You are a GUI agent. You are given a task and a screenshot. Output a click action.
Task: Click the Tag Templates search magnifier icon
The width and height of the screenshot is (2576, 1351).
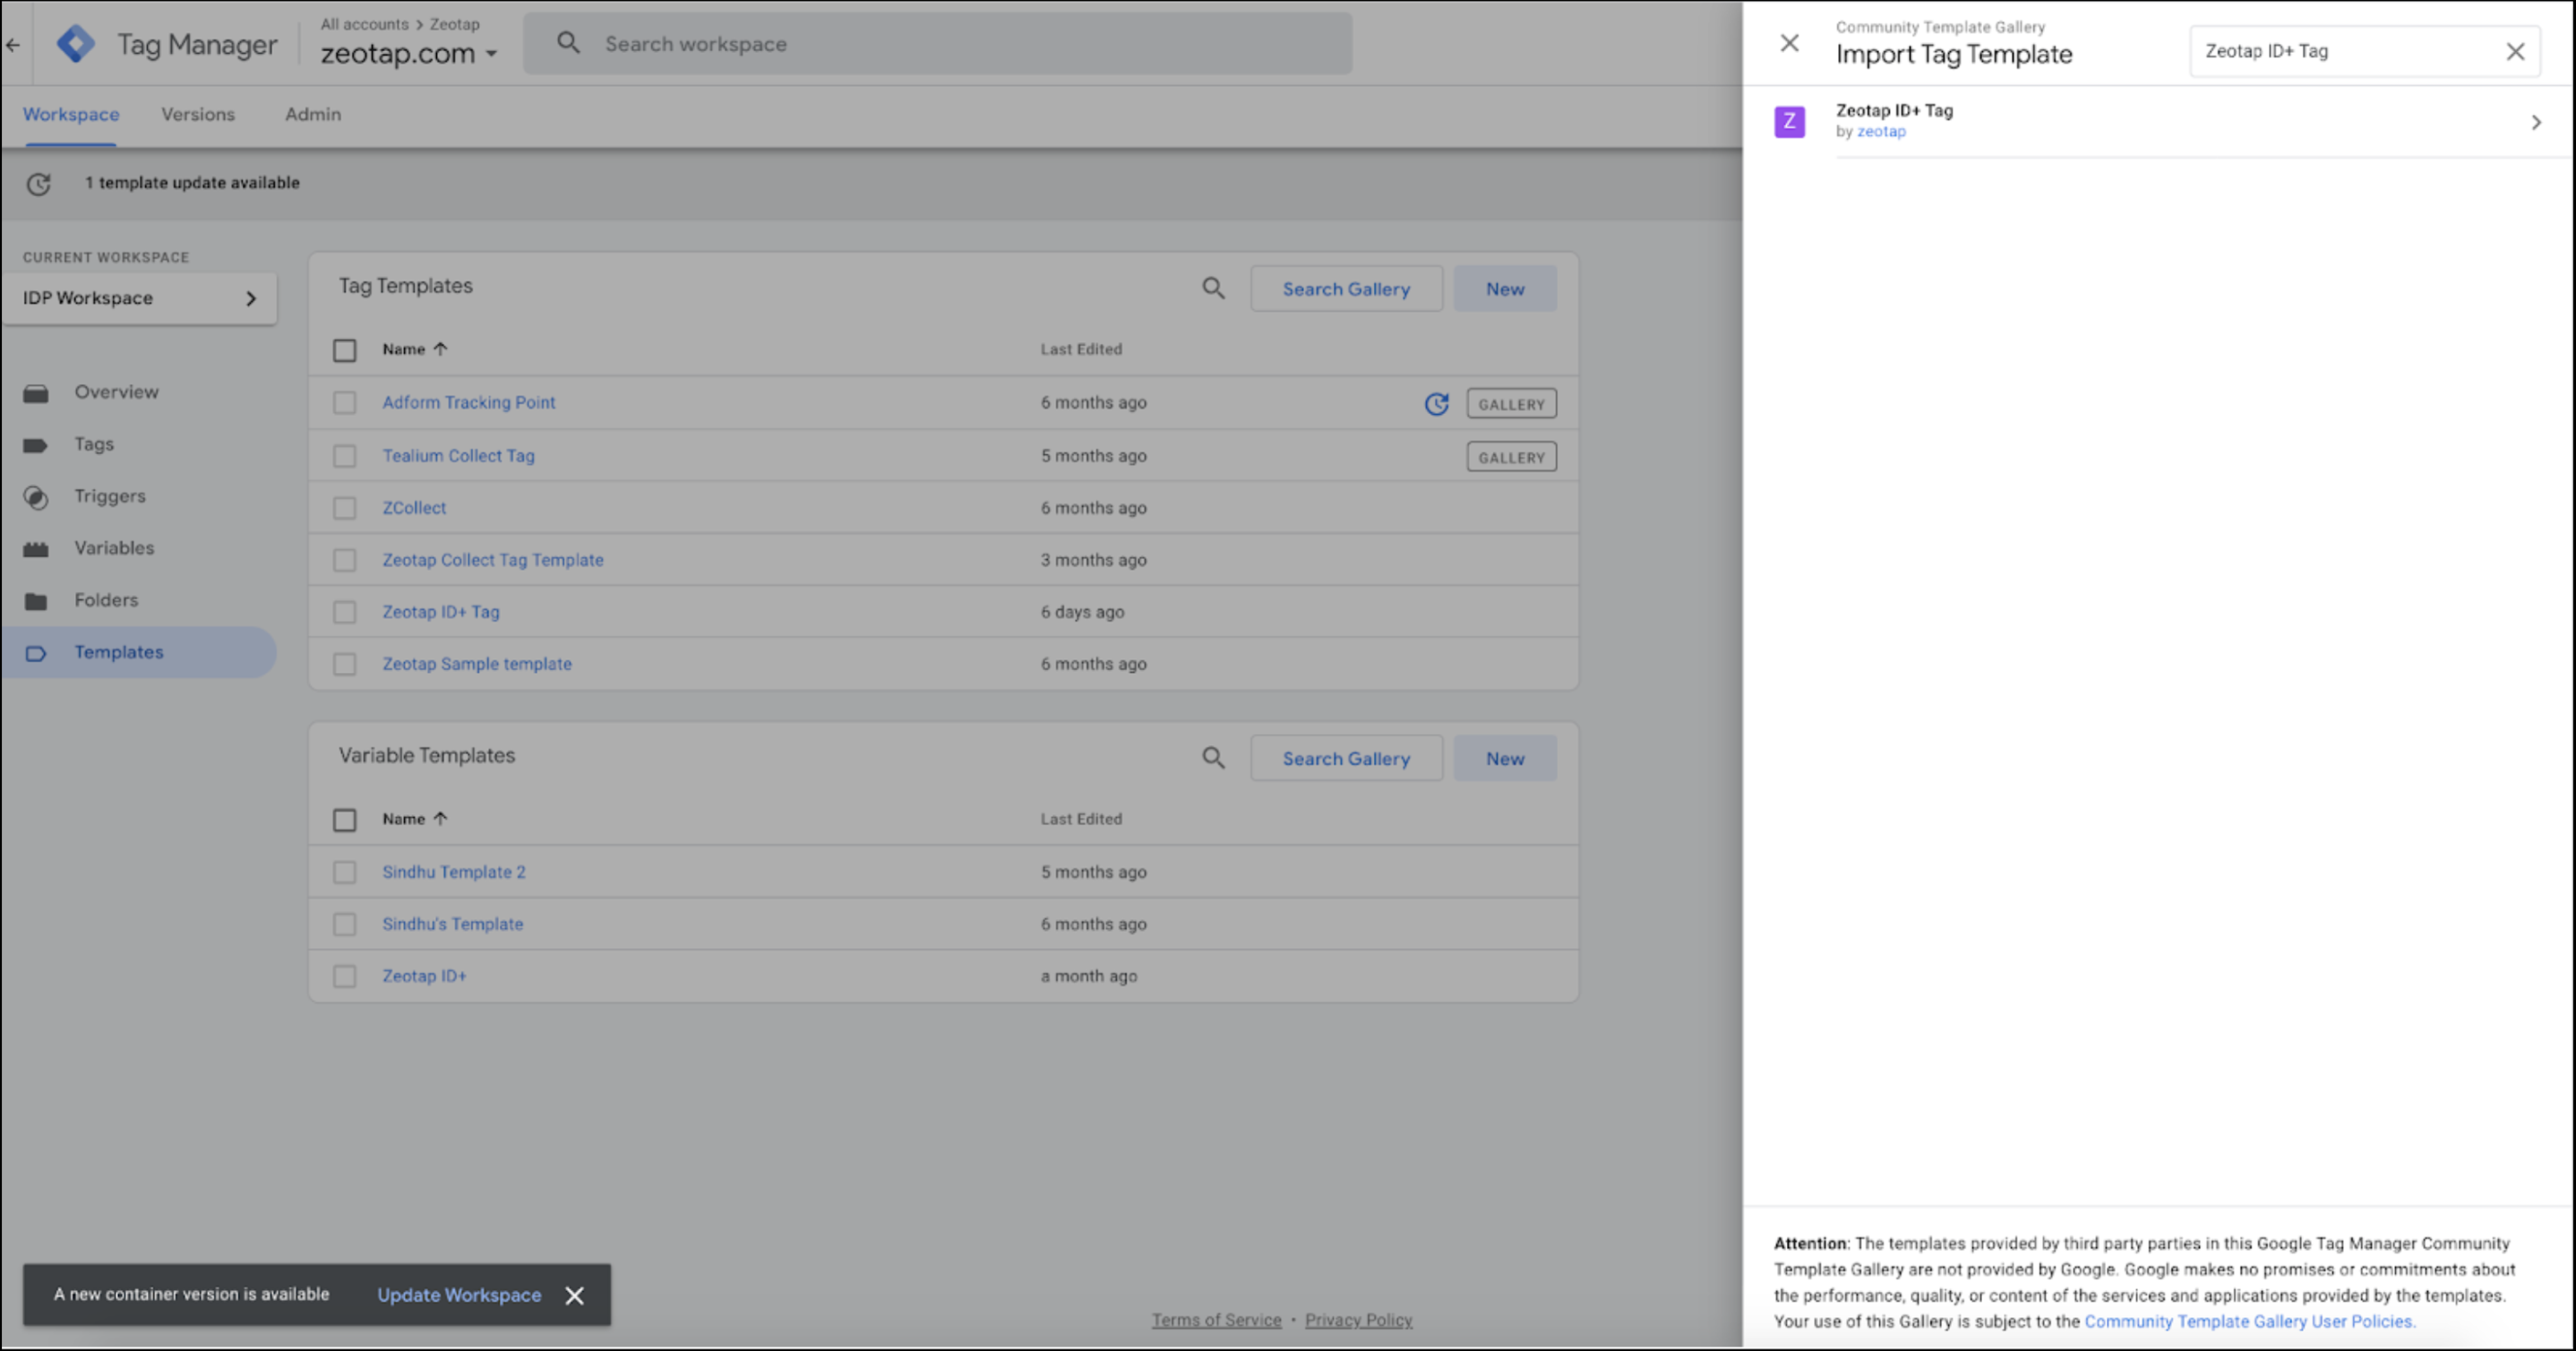(1213, 289)
